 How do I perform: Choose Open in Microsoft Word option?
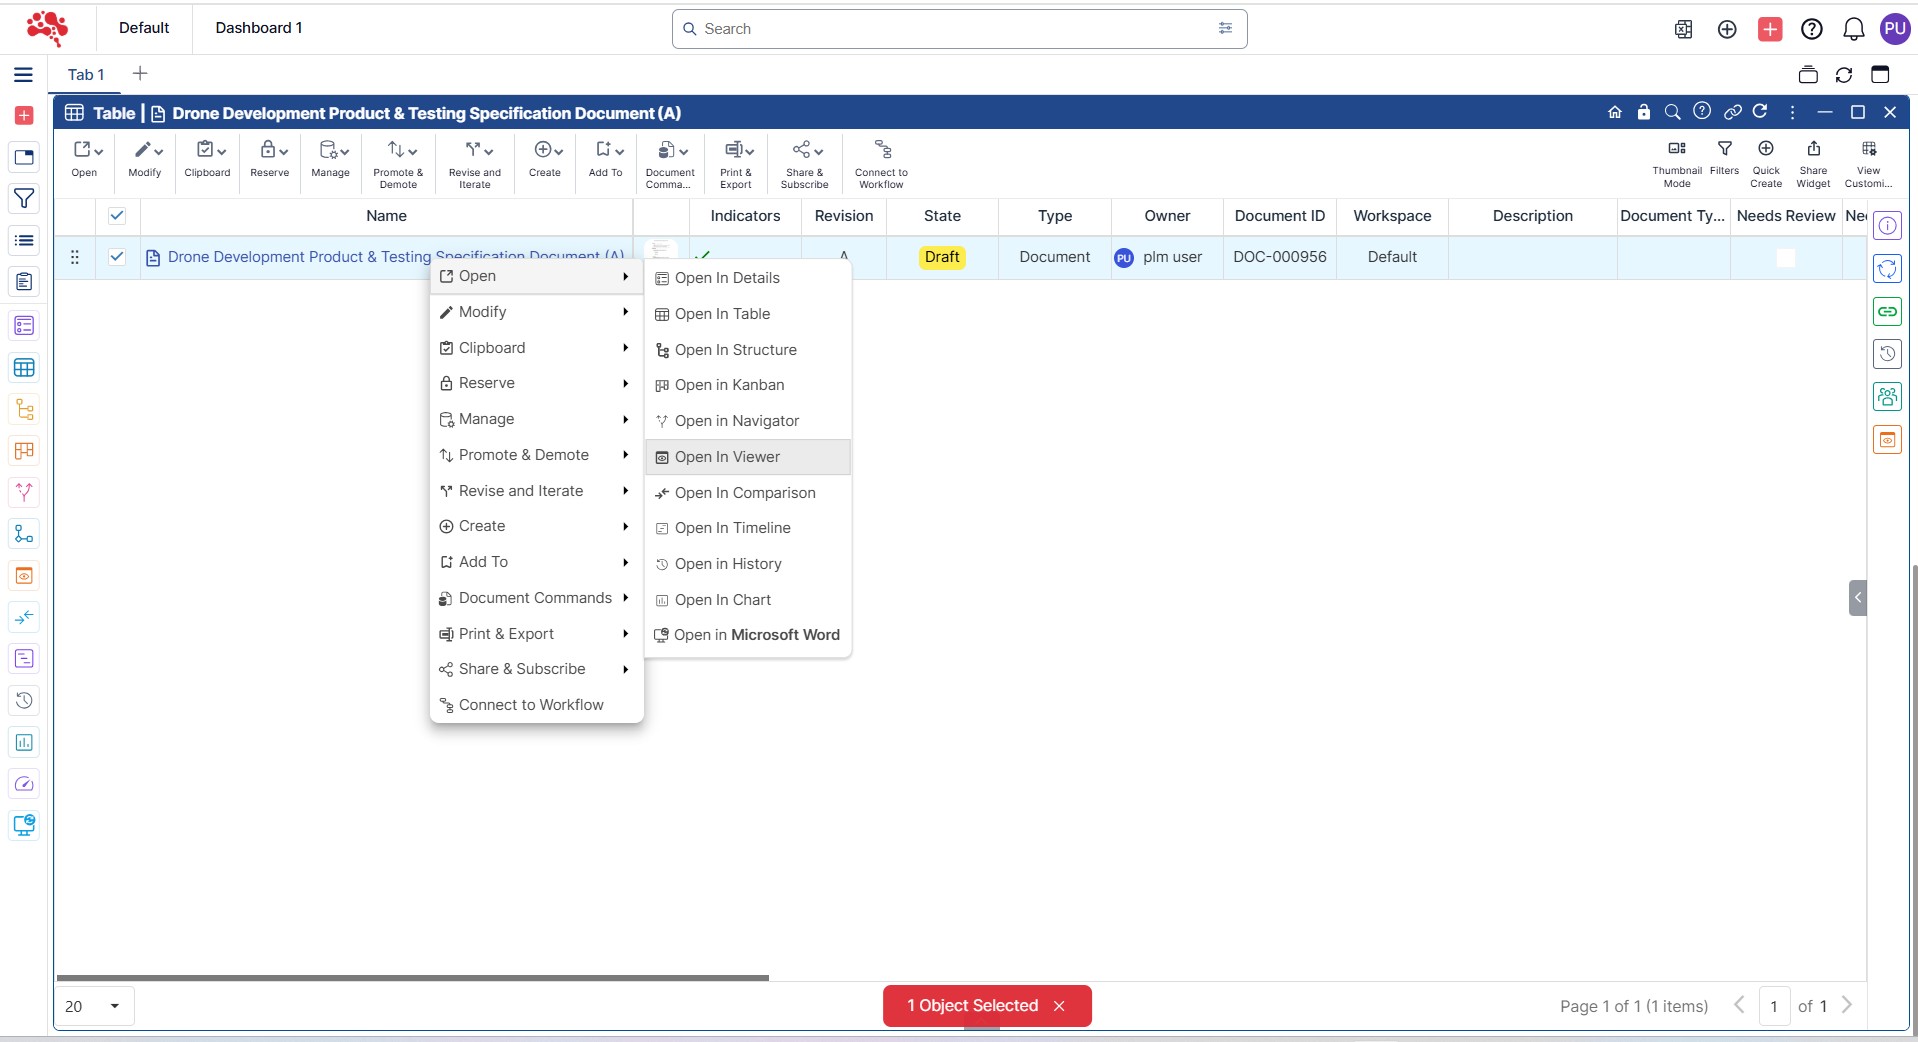click(756, 635)
